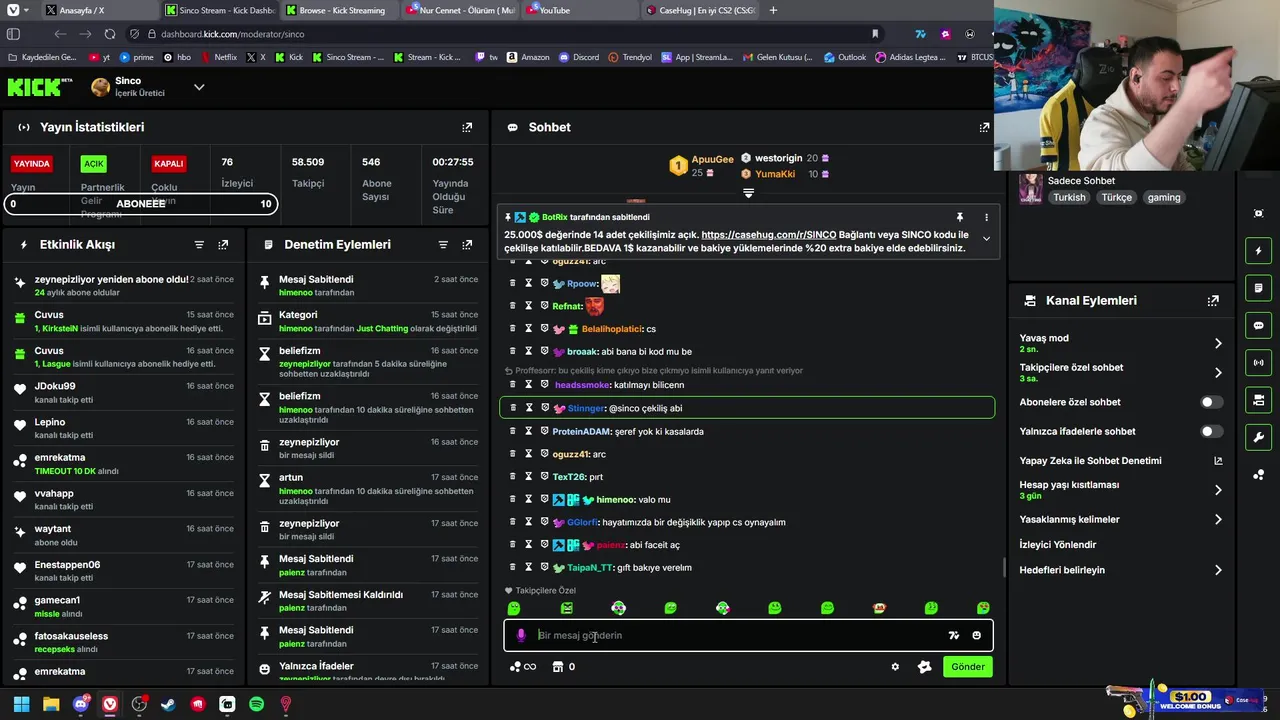Click the chat scrollbar
The image size is (1280, 720).
1004,567
